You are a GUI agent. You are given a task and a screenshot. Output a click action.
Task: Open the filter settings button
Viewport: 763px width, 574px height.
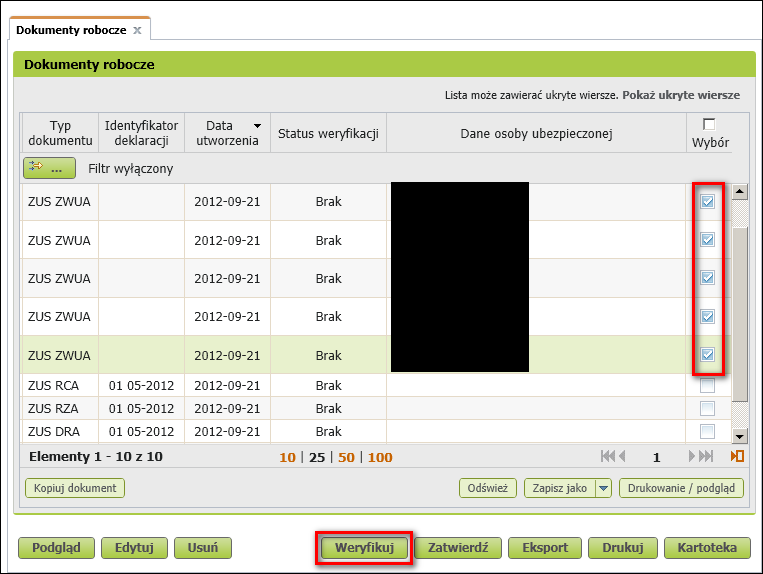[49, 168]
